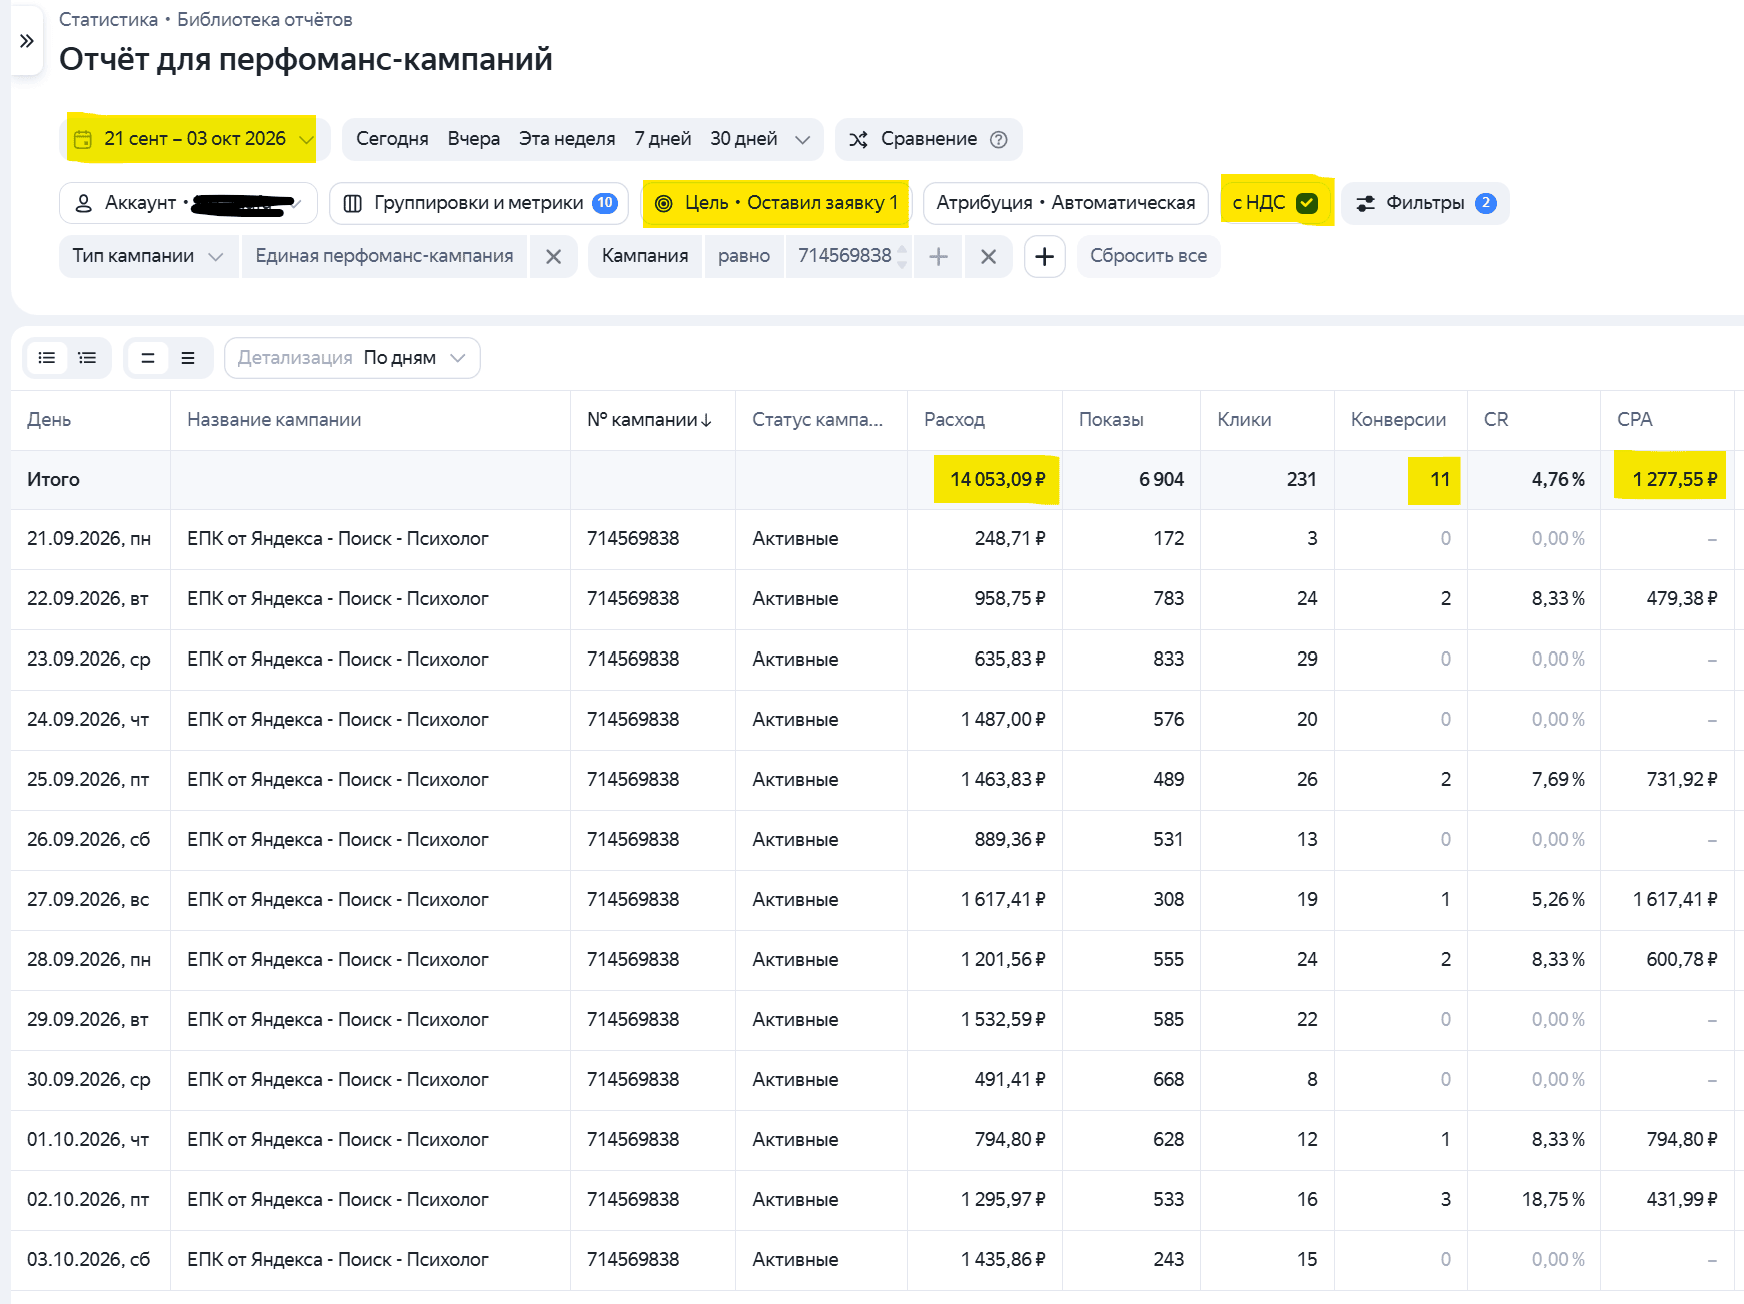This screenshot has width=1744, height=1304.
Task: Open Статистика breadcrumb link
Action: pyautogui.click(x=108, y=20)
